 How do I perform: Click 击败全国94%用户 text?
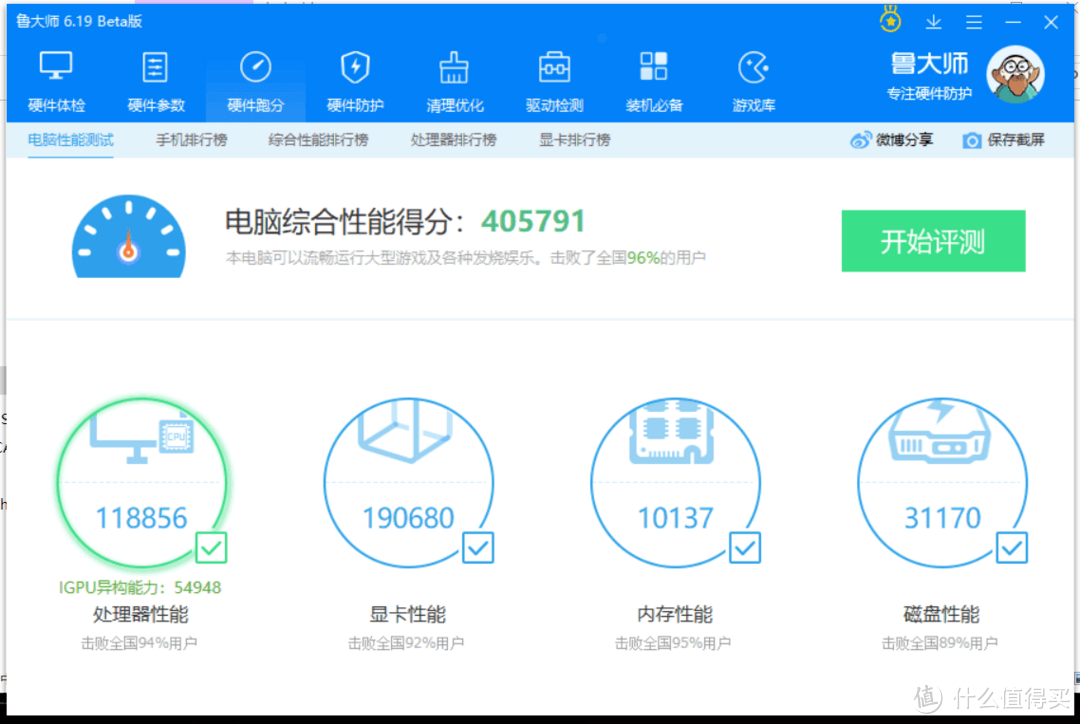[x=139, y=643]
